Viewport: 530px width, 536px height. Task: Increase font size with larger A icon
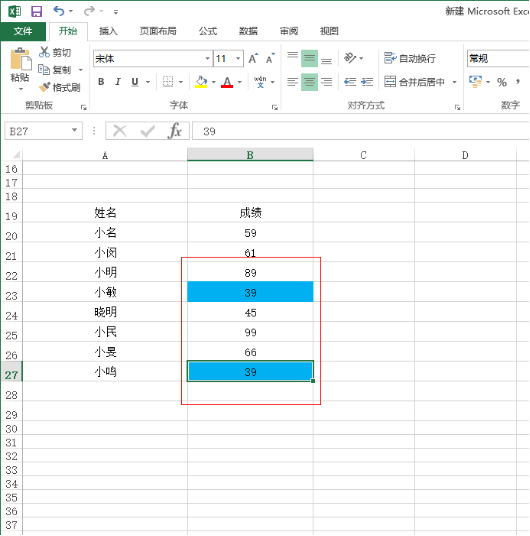[253, 58]
